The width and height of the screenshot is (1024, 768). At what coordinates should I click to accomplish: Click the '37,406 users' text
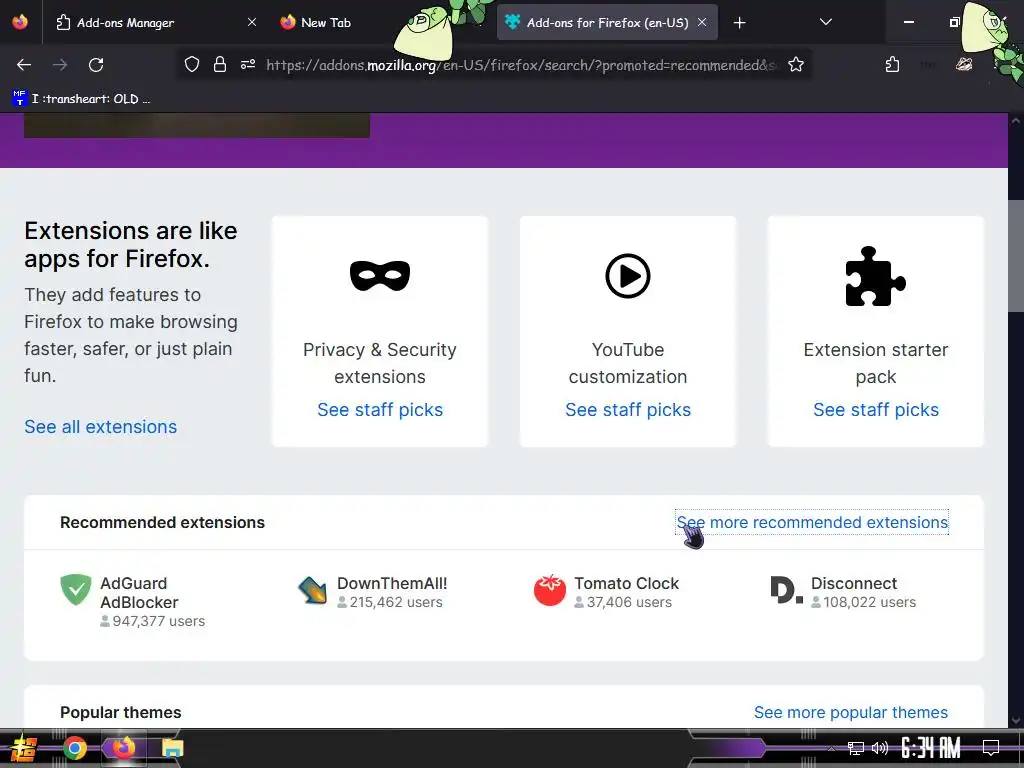[x=629, y=602]
